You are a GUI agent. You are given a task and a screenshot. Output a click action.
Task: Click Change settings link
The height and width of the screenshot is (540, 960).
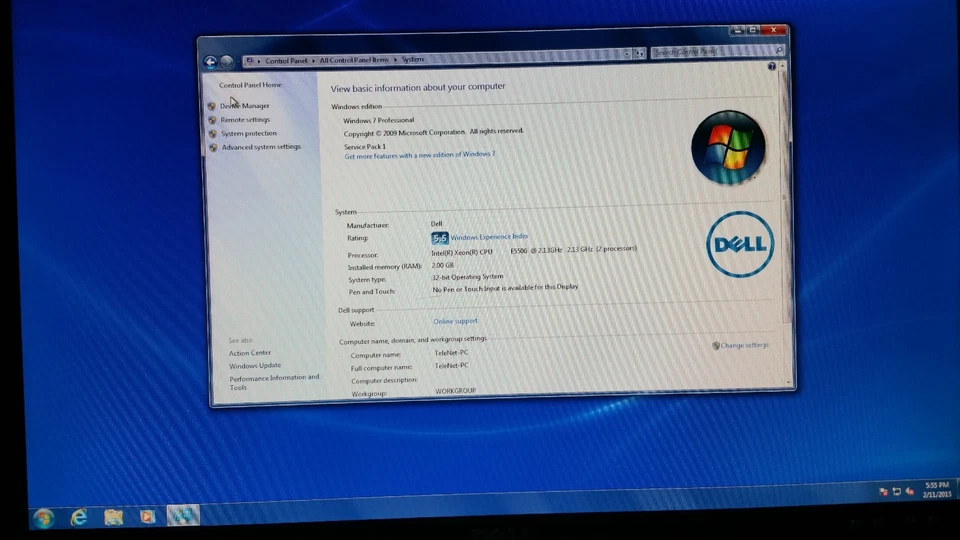(x=744, y=345)
